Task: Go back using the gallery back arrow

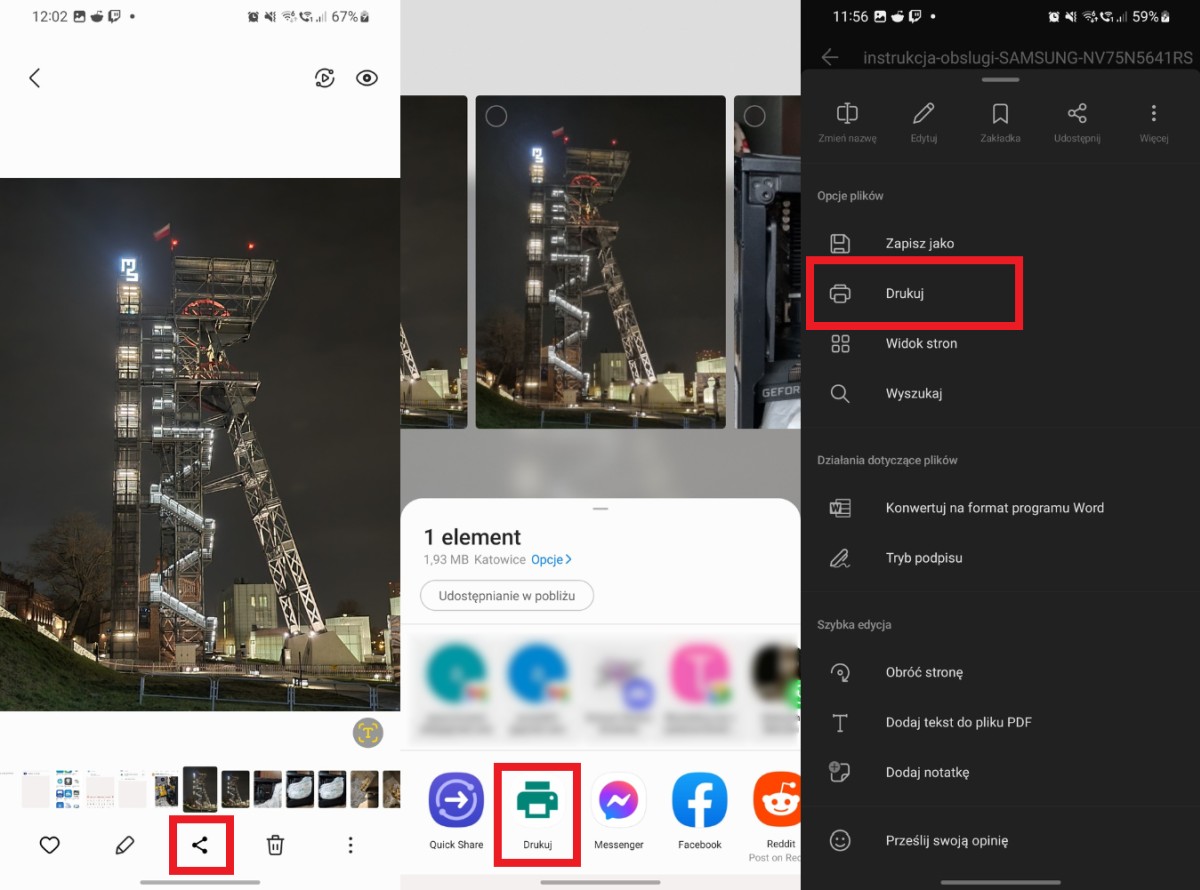Action: [x=35, y=78]
